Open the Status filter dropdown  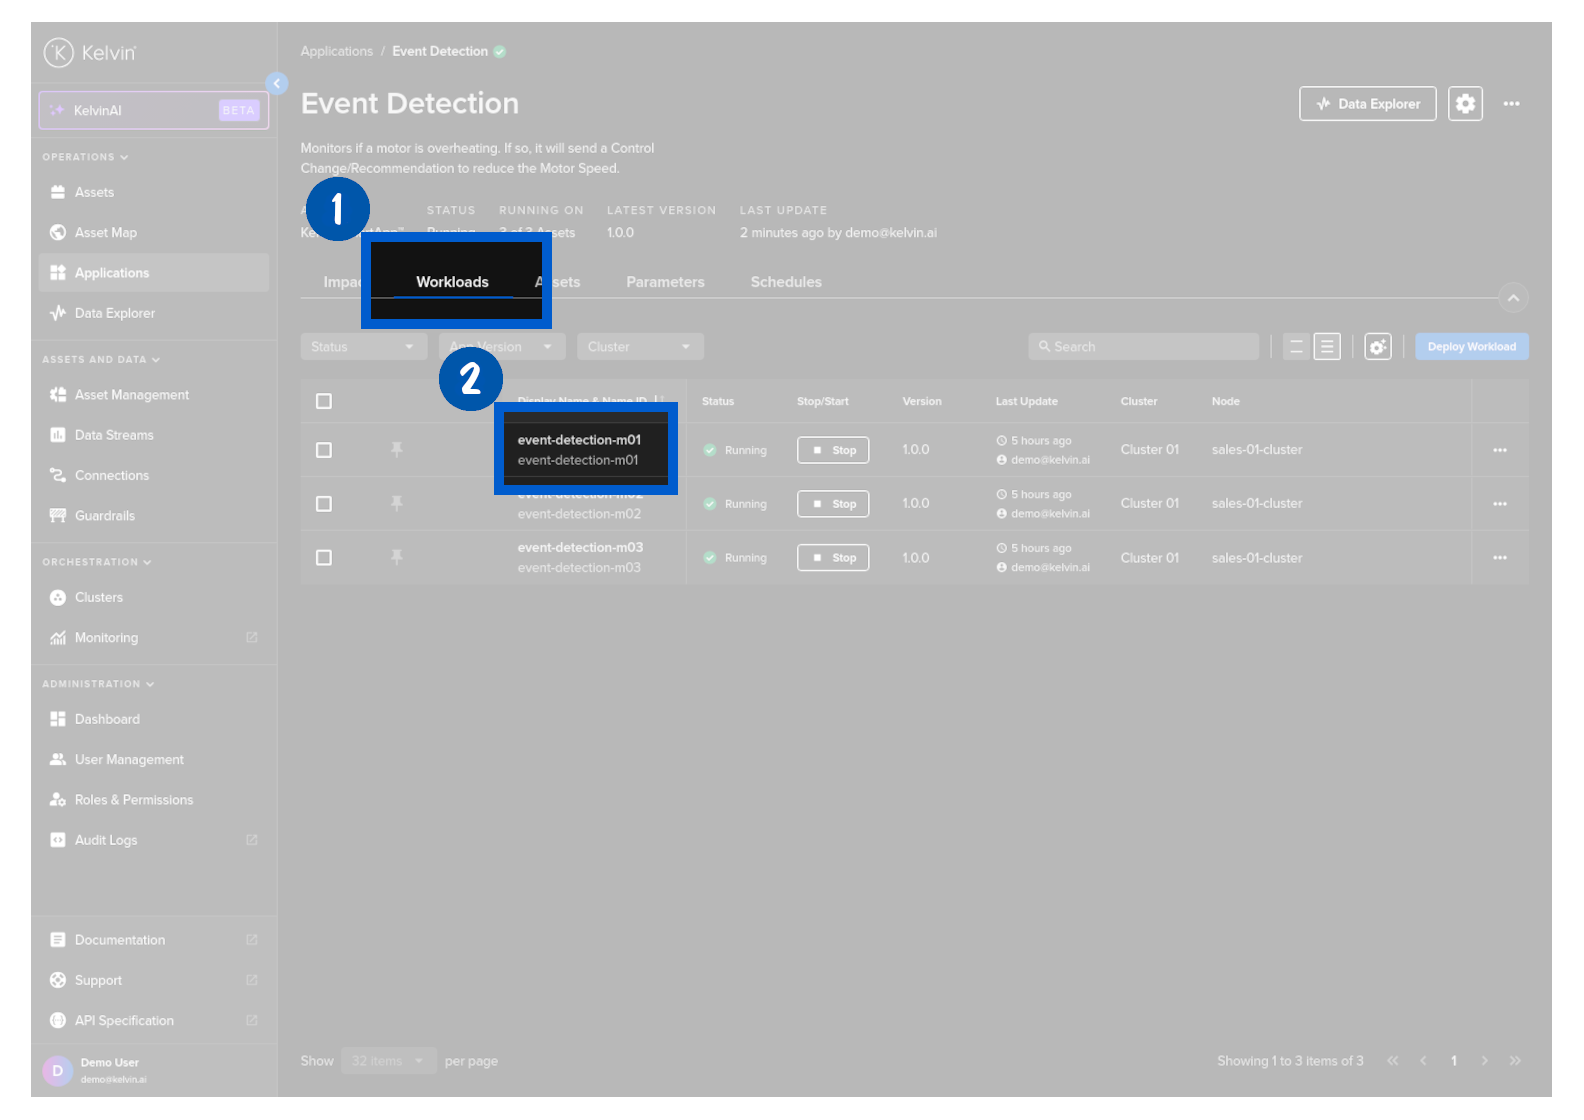[363, 347]
